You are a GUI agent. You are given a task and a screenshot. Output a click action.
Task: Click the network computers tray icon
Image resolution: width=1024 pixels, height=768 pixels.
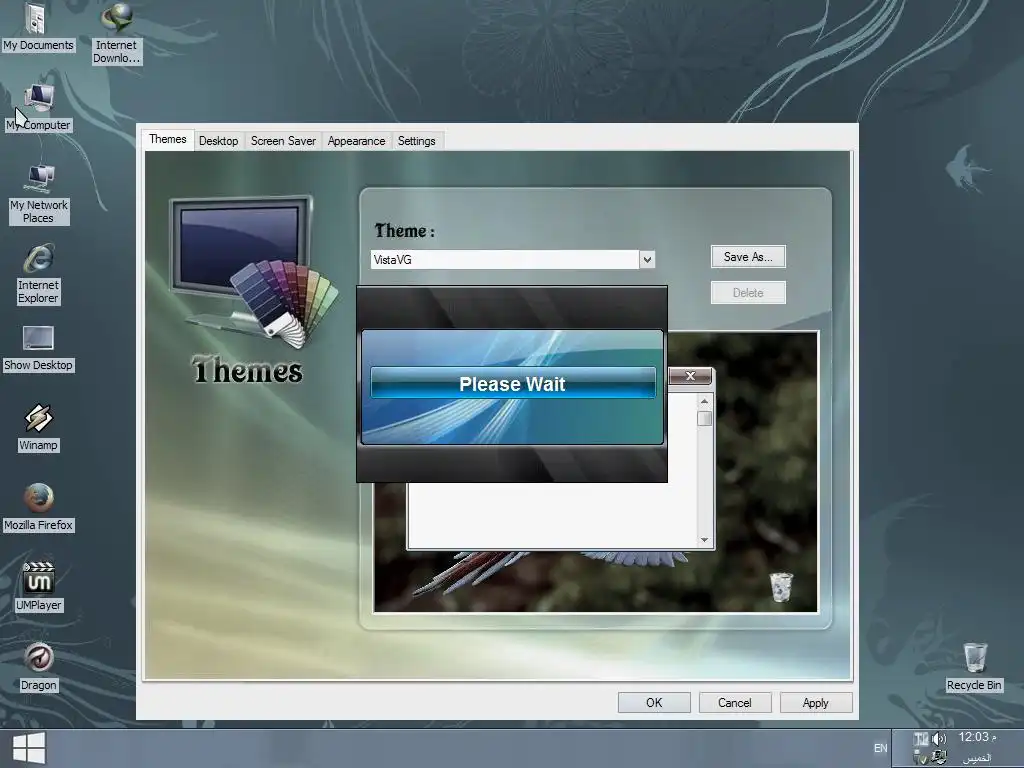coord(939,758)
